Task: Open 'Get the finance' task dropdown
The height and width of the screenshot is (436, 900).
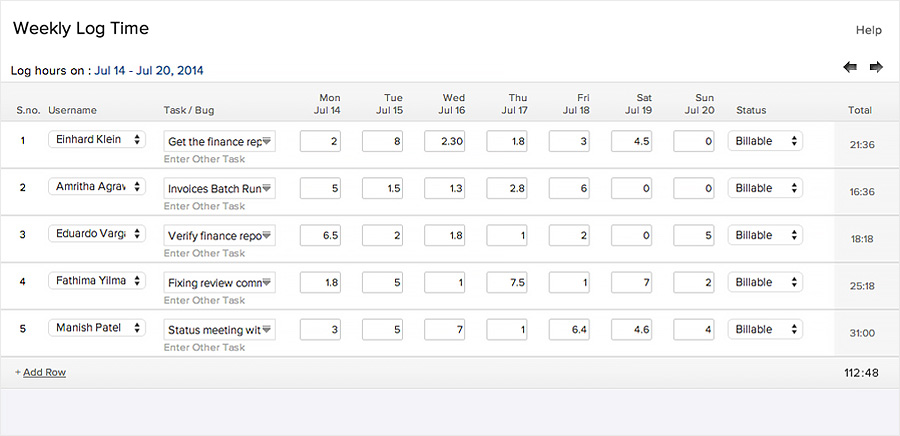Action: [x=267, y=141]
